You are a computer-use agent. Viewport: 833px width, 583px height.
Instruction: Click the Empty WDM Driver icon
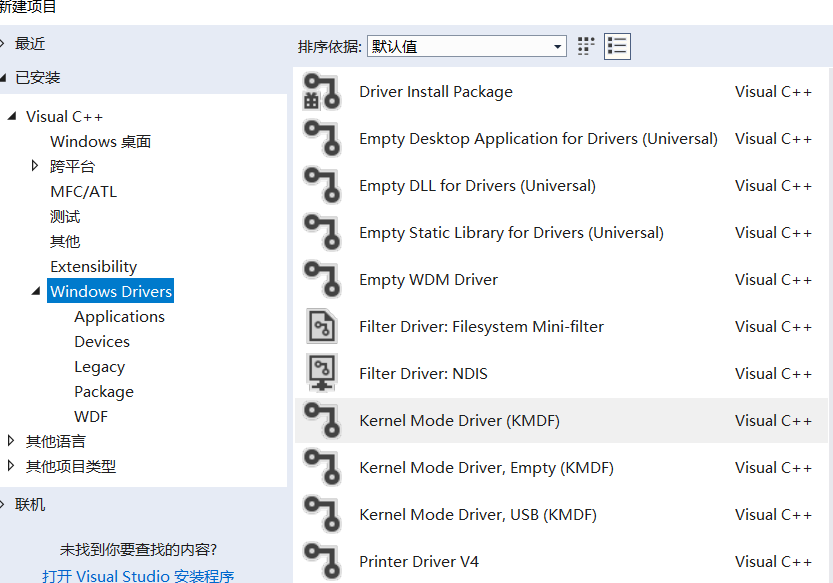321,280
